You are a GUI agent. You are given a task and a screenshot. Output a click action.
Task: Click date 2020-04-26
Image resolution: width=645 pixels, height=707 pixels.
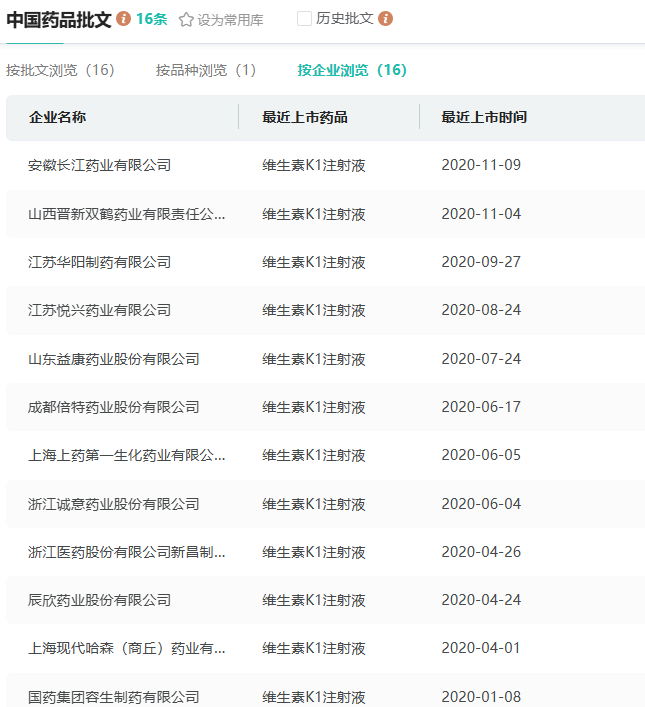[481, 552]
